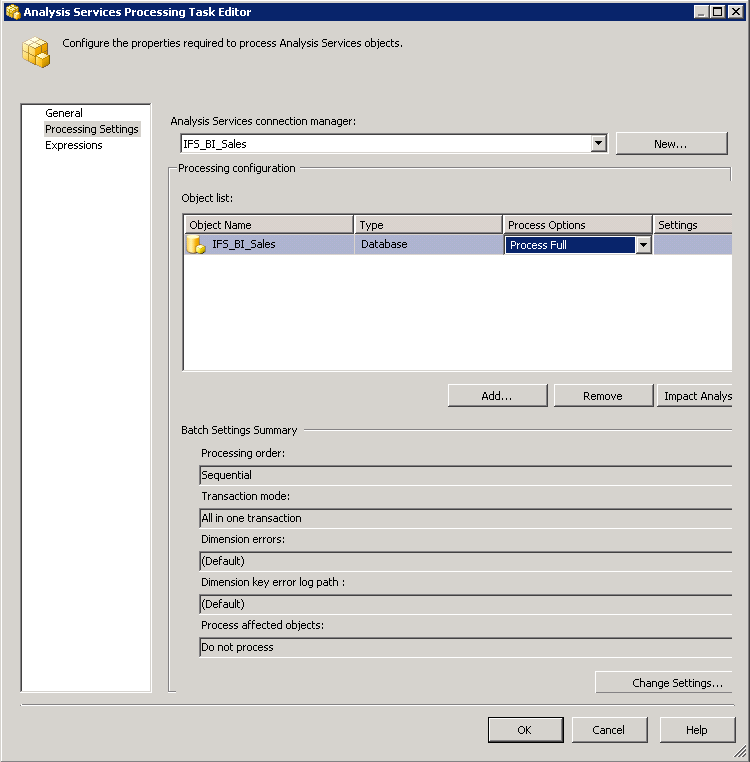This screenshot has height=762, width=750.
Task: Click the Object Name column header
Action: [268, 225]
